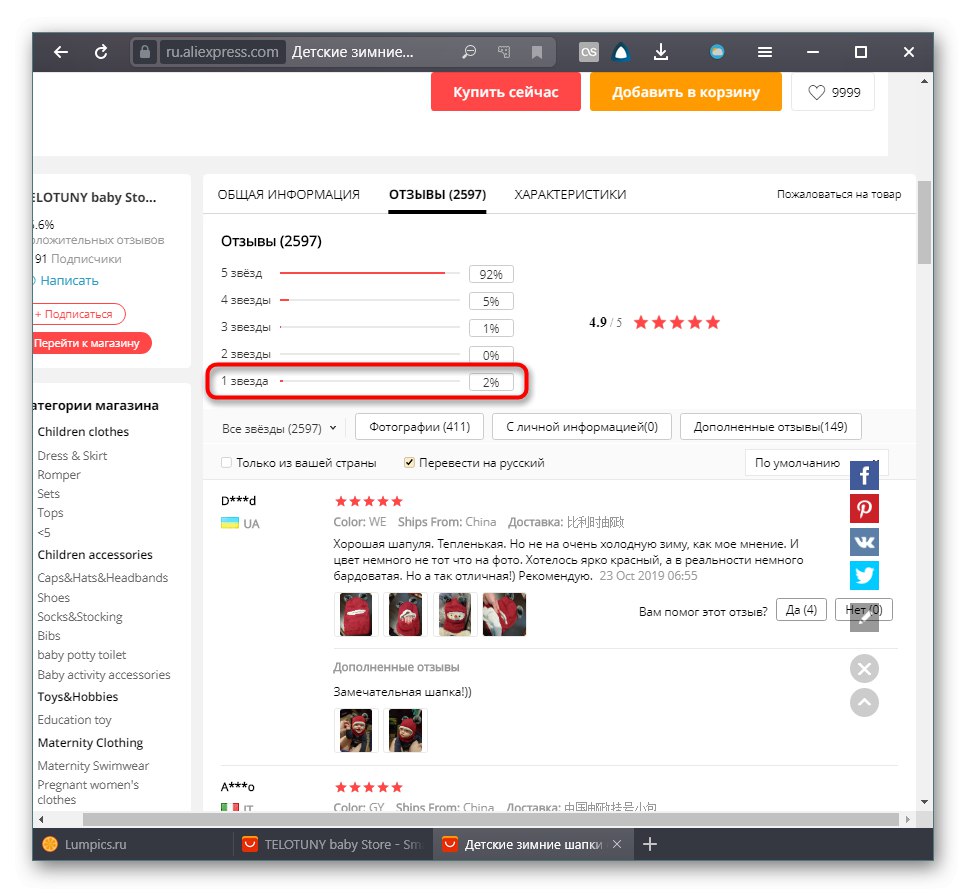Open the browser hamburger menu
Image resolution: width=966 pixels, height=893 pixels.
(x=765, y=52)
